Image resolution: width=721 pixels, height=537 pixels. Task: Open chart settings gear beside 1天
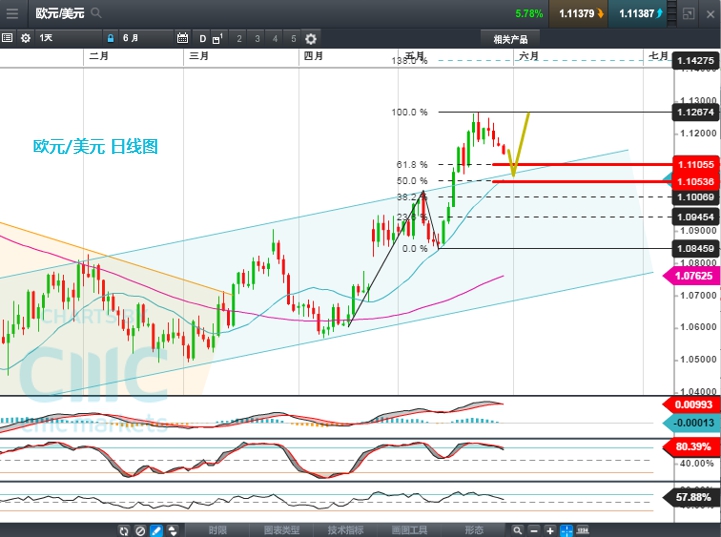point(25,38)
